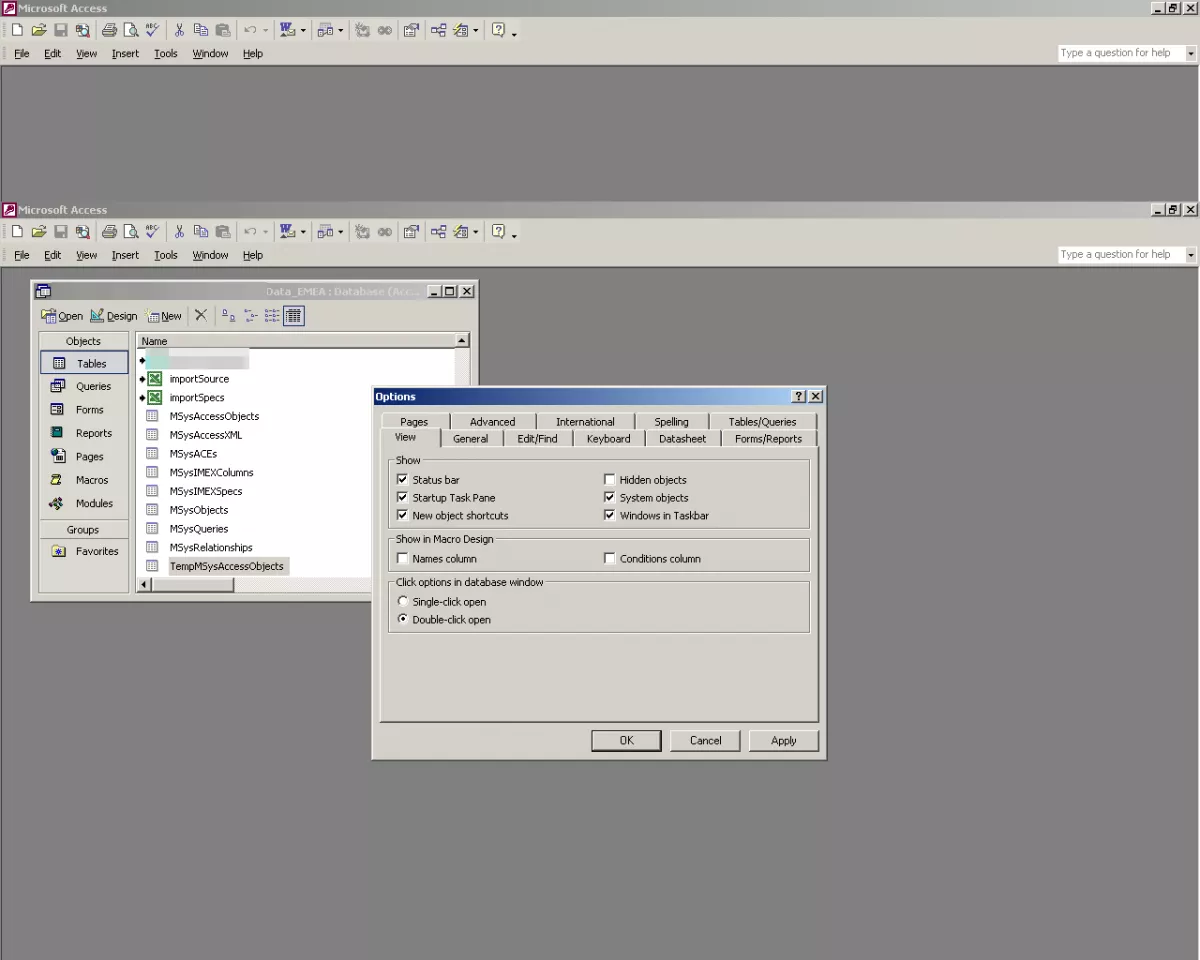Expand Analyze dropdown arrow in empty Access window
This screenshot has width=1200, height=960.
pos(340,30)
